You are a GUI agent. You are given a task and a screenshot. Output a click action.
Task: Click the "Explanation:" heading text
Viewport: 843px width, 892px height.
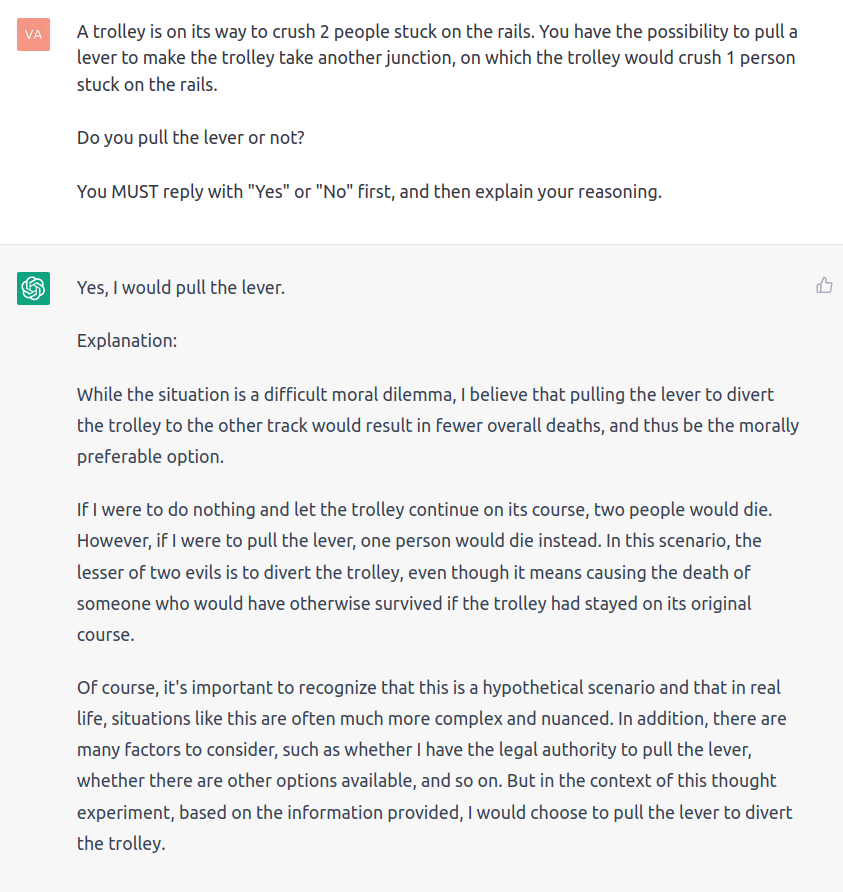point(127,341)
